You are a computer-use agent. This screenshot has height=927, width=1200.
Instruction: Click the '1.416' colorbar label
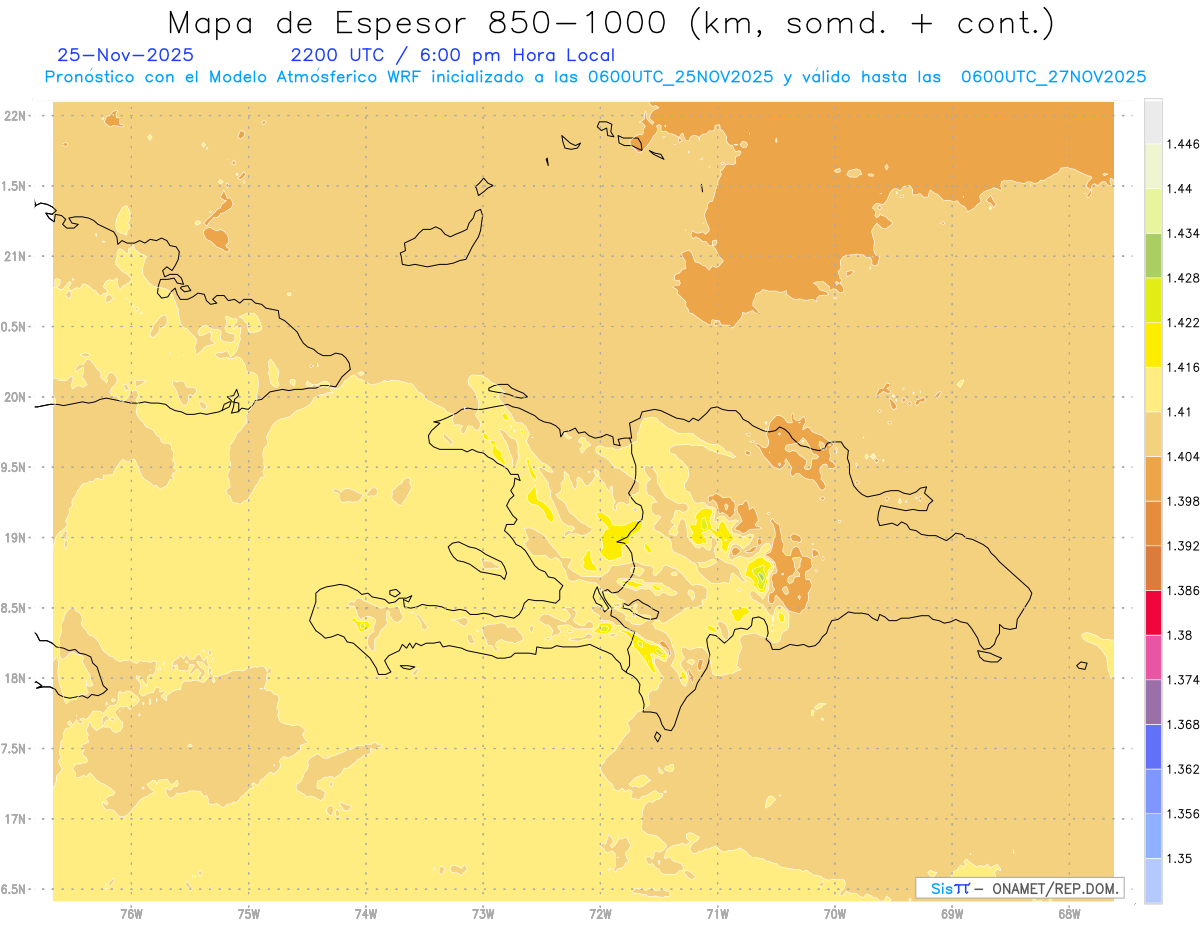click(1182, 367)
